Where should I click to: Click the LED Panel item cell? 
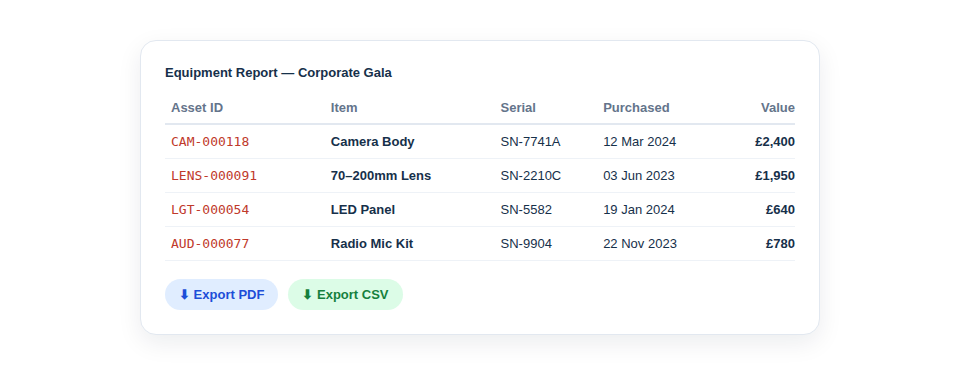[x=363, y=210]
